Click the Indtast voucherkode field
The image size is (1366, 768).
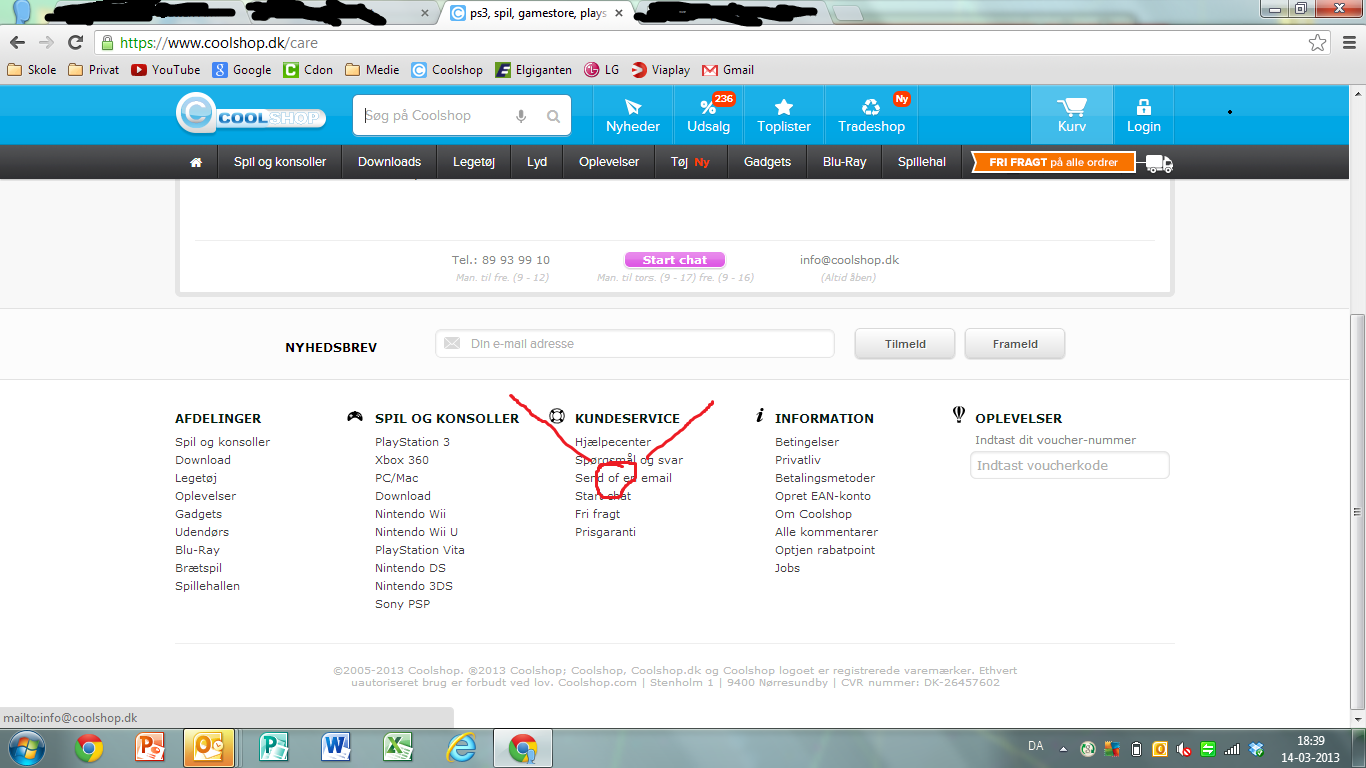click(x=1070, y=465)
